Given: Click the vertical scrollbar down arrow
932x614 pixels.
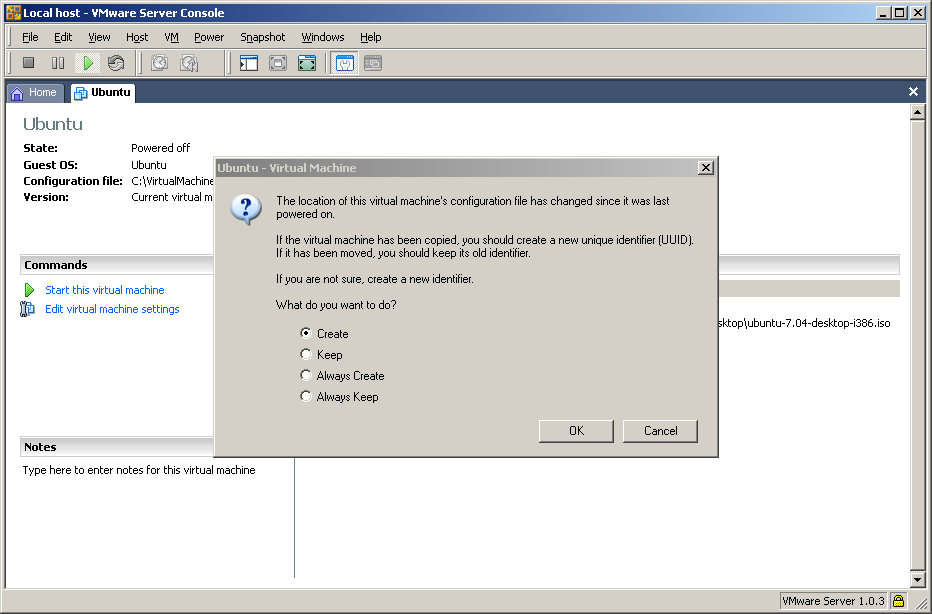Looking at the screenshot, I should 918,579.
